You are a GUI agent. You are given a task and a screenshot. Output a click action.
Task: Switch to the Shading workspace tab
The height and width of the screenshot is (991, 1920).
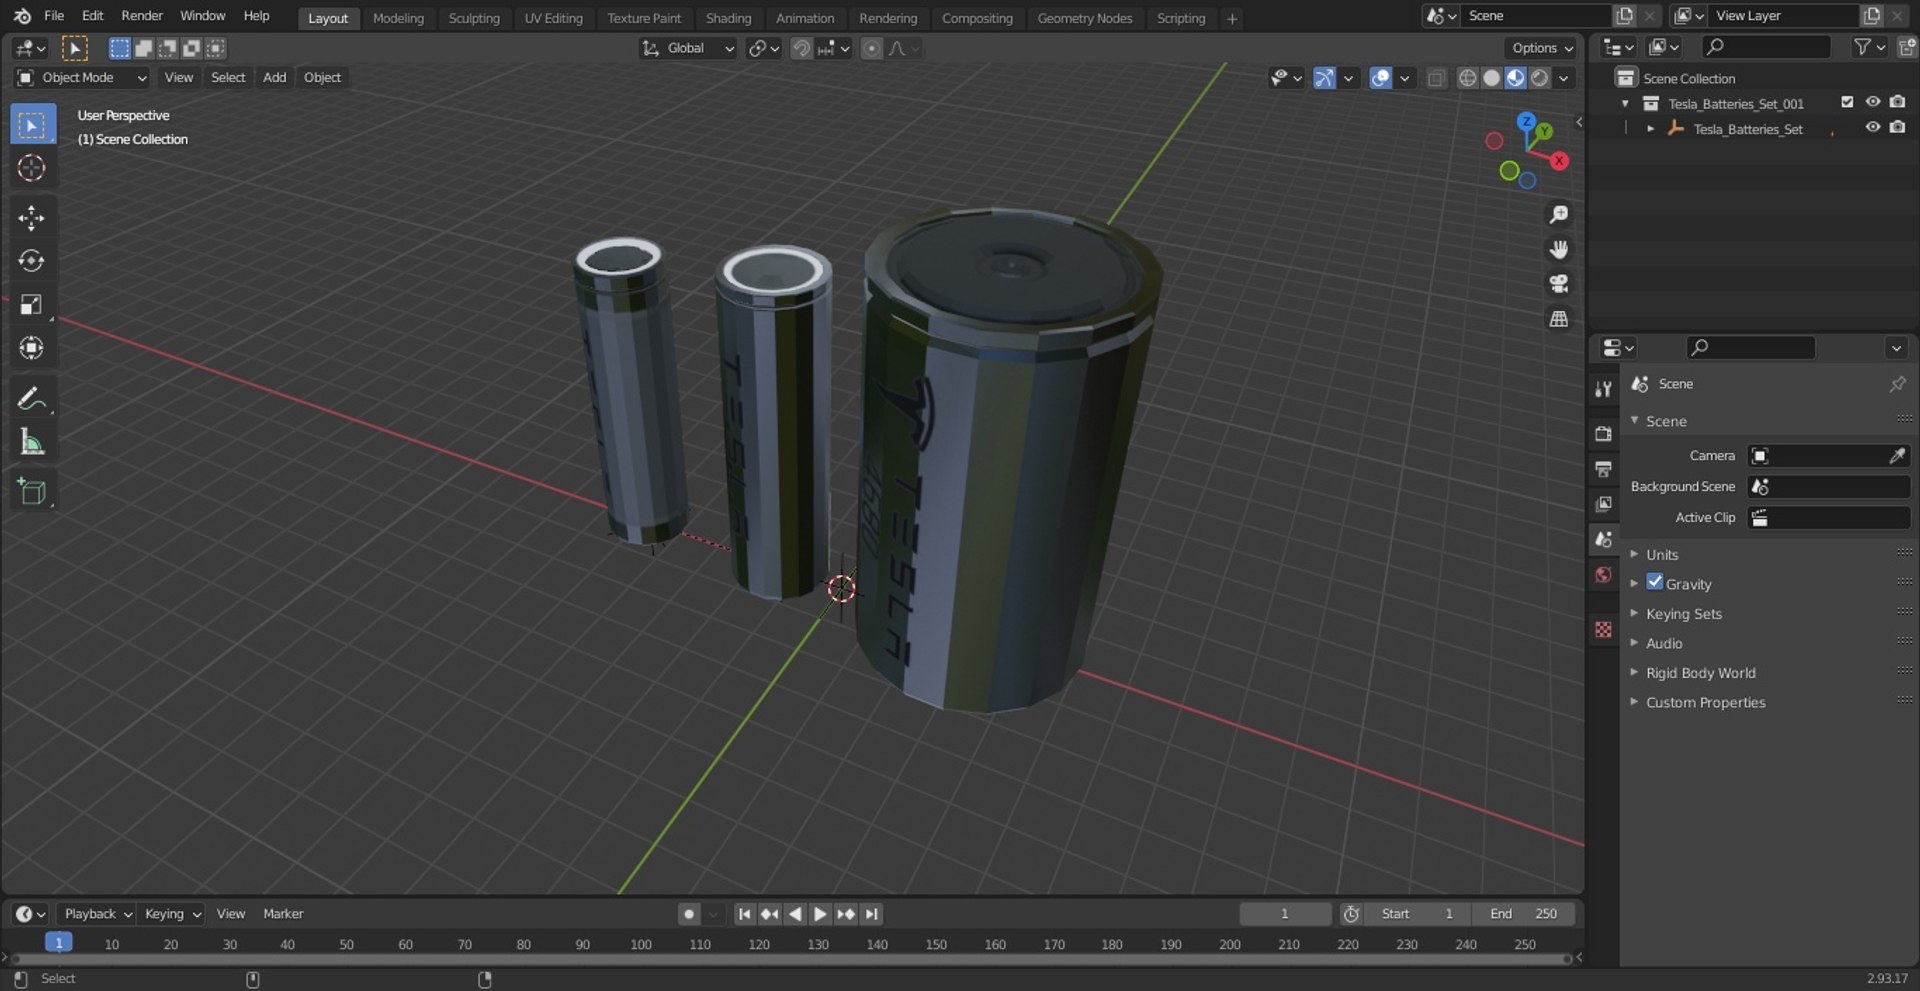(x=728, y=18)
